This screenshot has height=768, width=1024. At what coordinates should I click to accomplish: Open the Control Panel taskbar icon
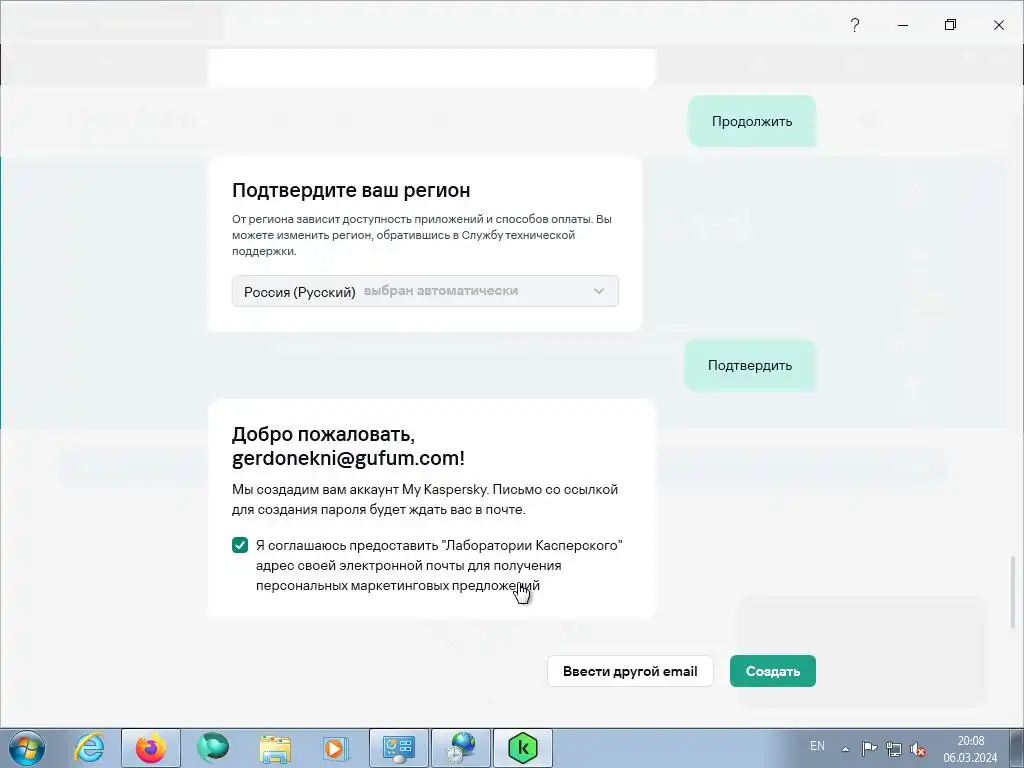coord(399,748)
